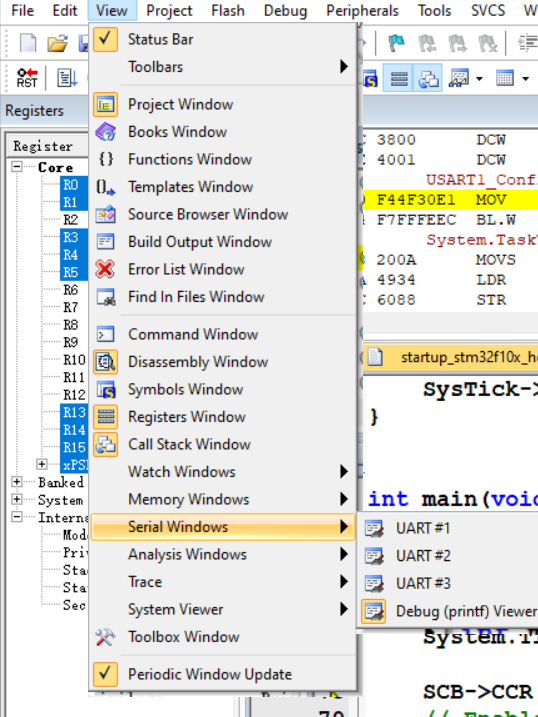Open the SVCS menu
The height and width of the screenshot is (717, 538).
488,10
